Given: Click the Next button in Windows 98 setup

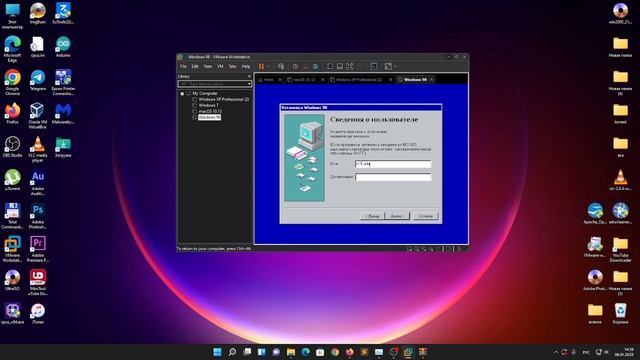Looking at the screenshot, I should click(397, 216).
